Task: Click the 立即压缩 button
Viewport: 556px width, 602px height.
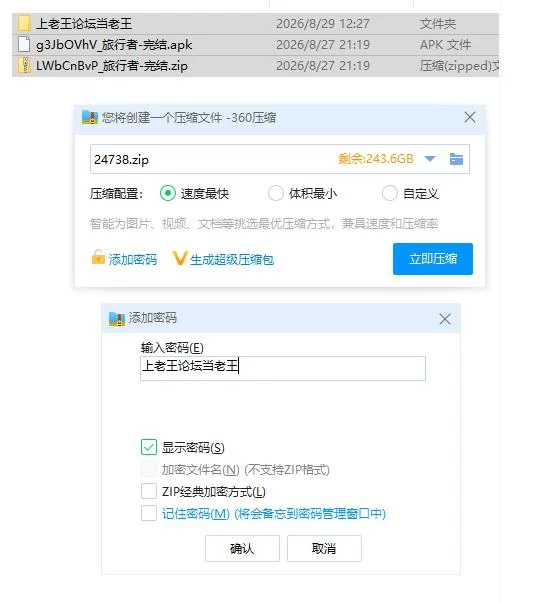Action: pyautogui.click(x=433, y=259)
